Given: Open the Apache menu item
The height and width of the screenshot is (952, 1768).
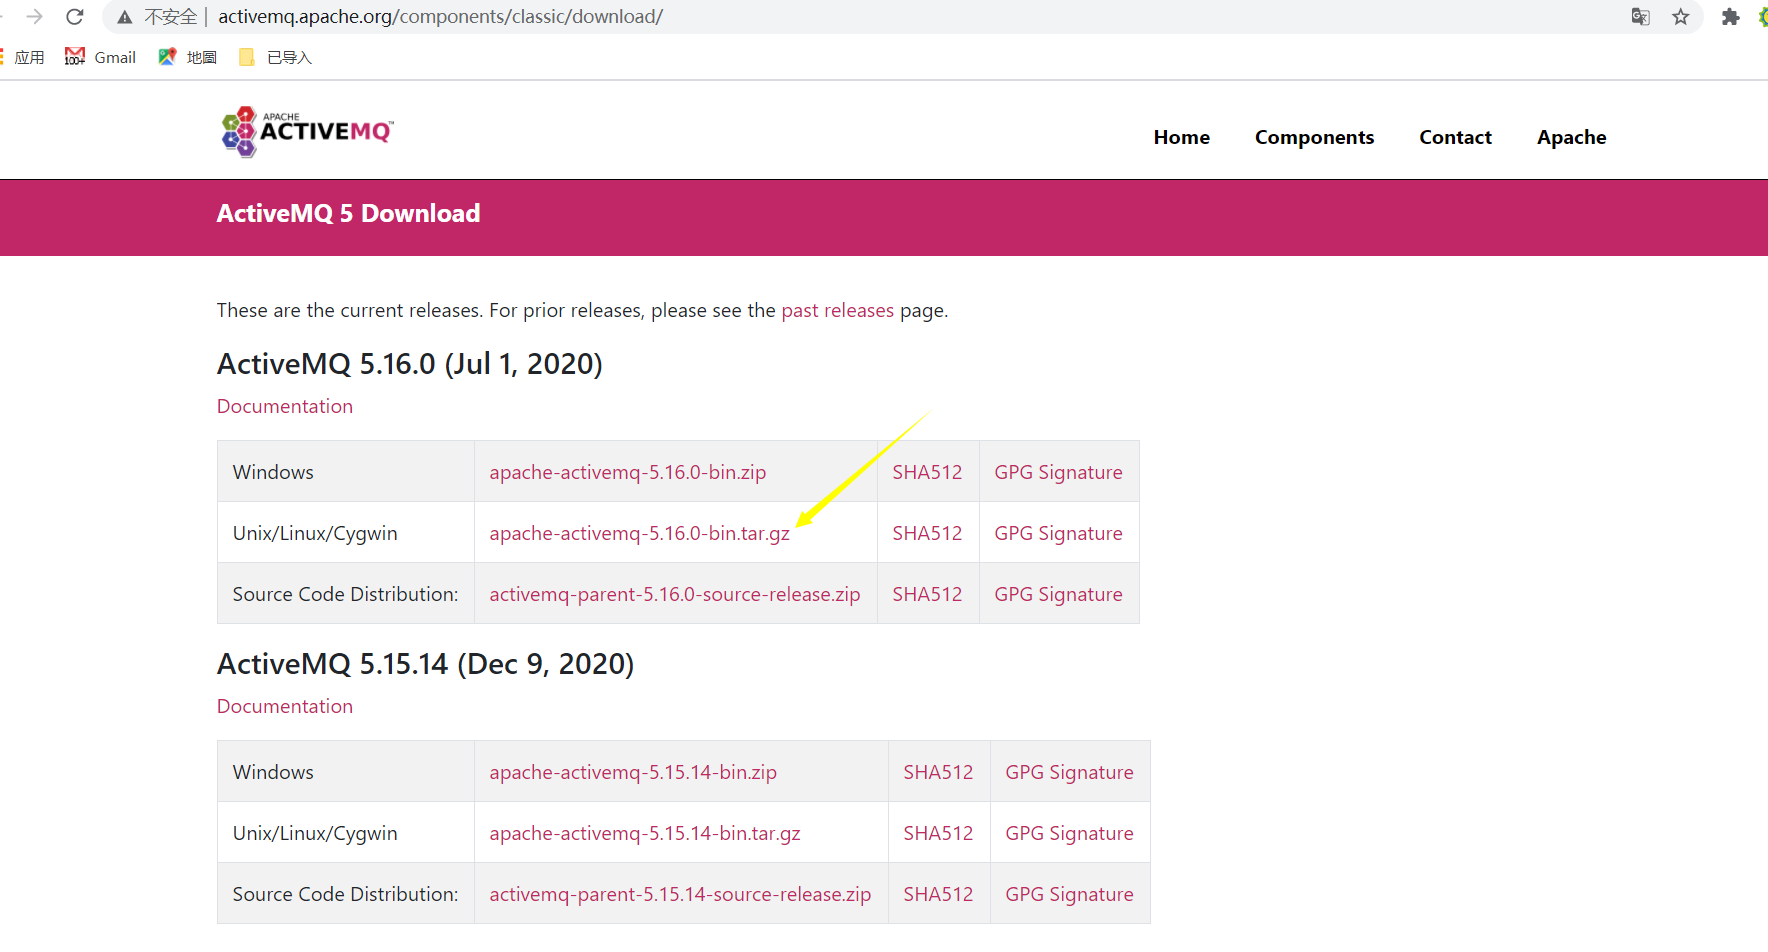Looking at the screenshot, I should [x=1571, y=137].
